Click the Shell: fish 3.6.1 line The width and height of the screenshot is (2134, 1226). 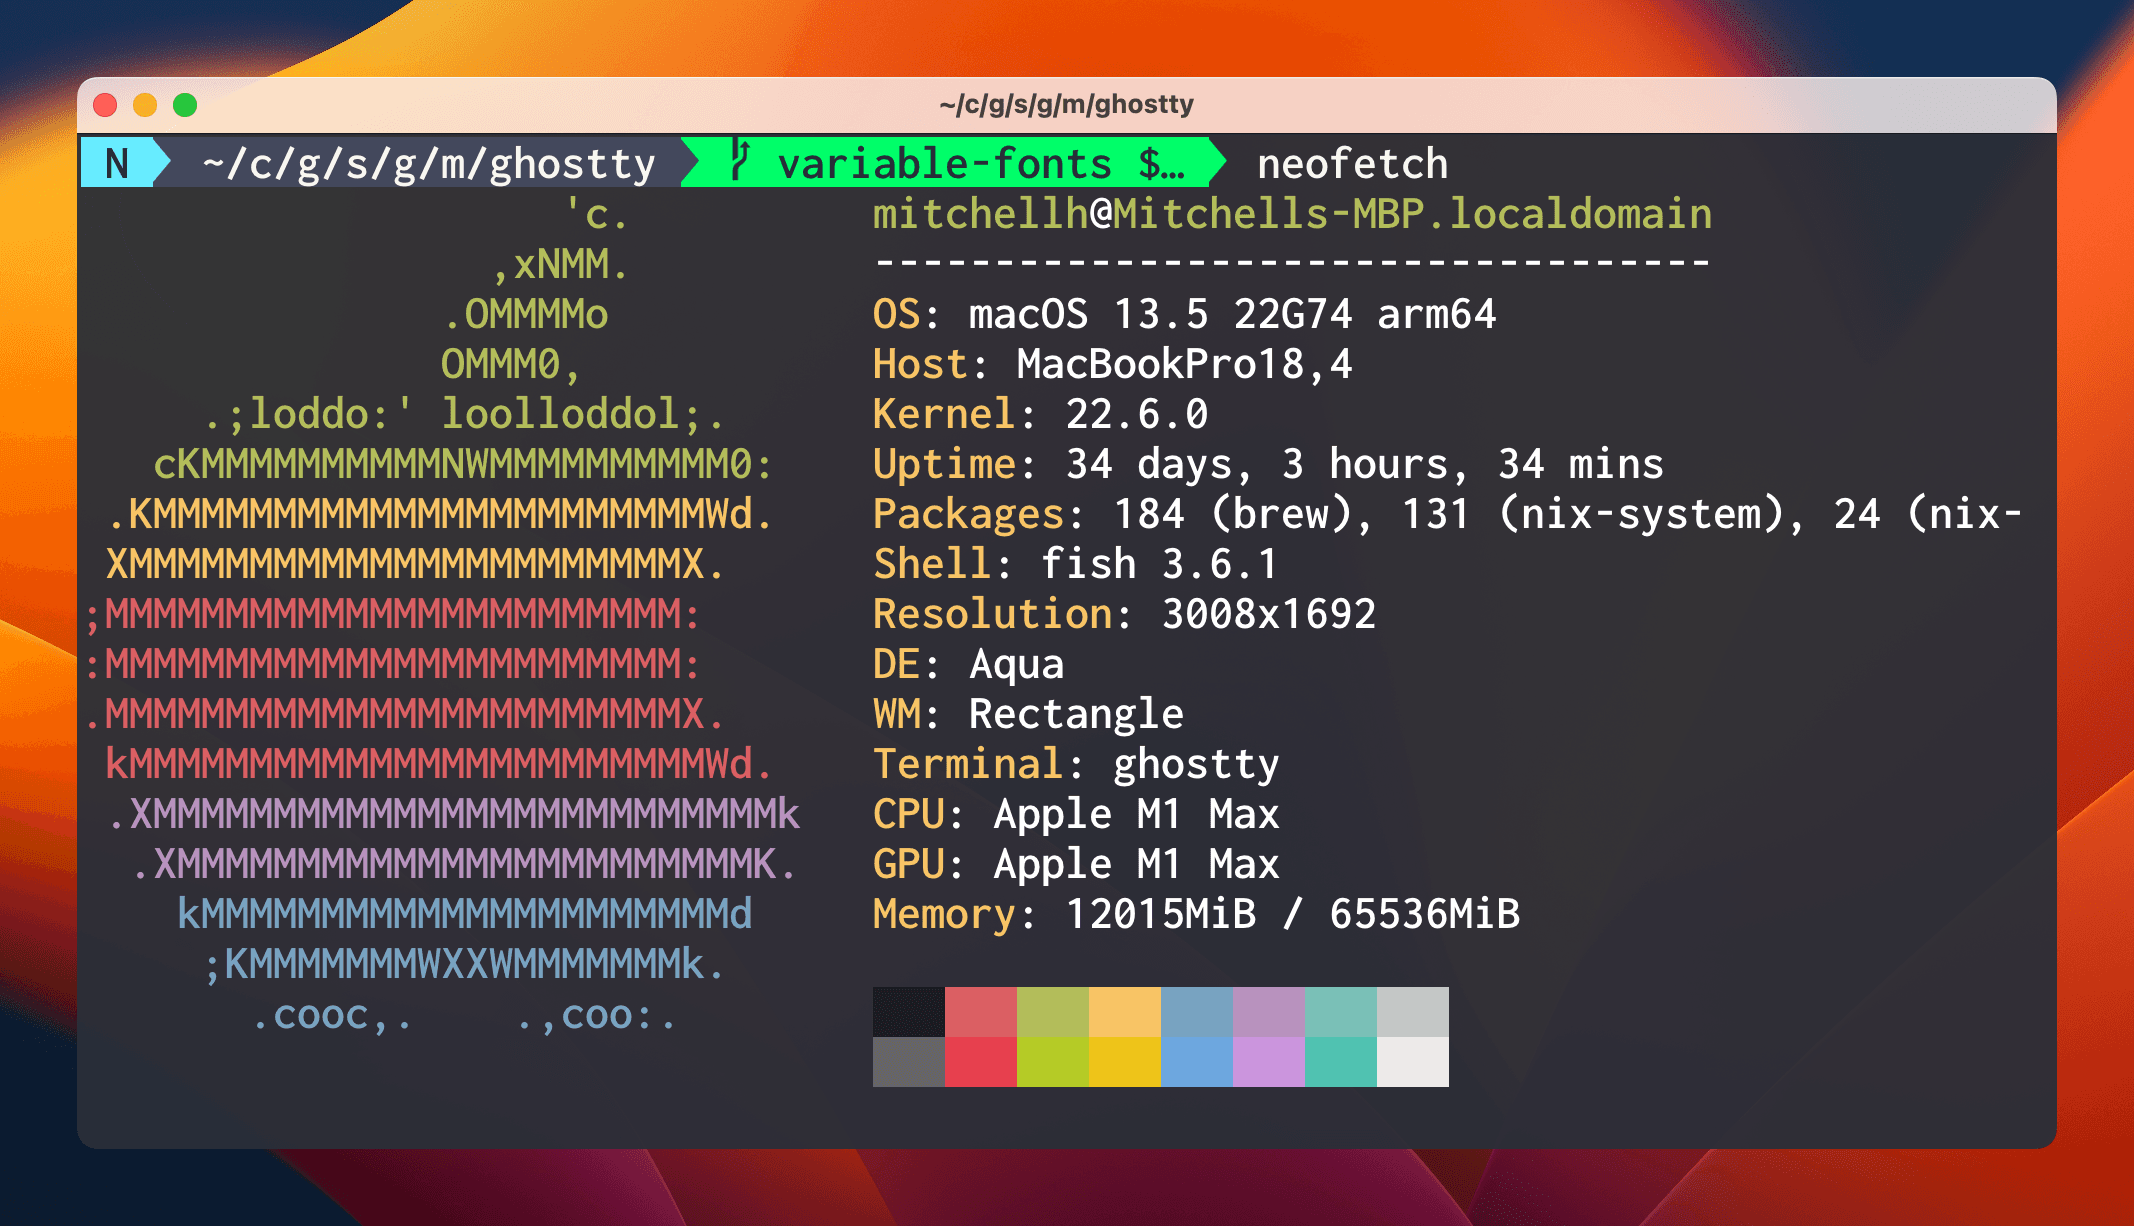(1076, 564)
